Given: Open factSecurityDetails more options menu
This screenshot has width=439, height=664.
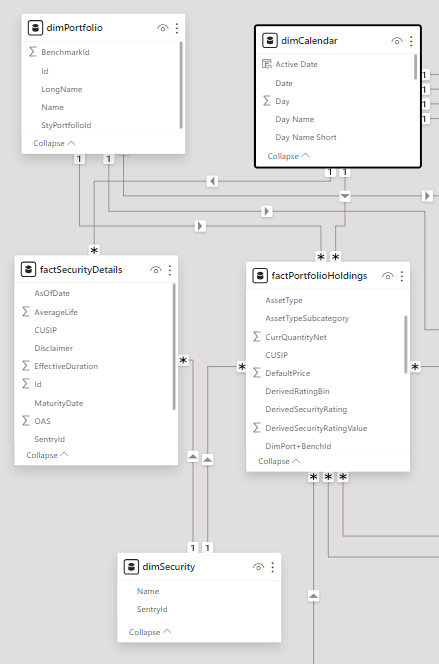Looking at the screenshot, I should point(170,270).
